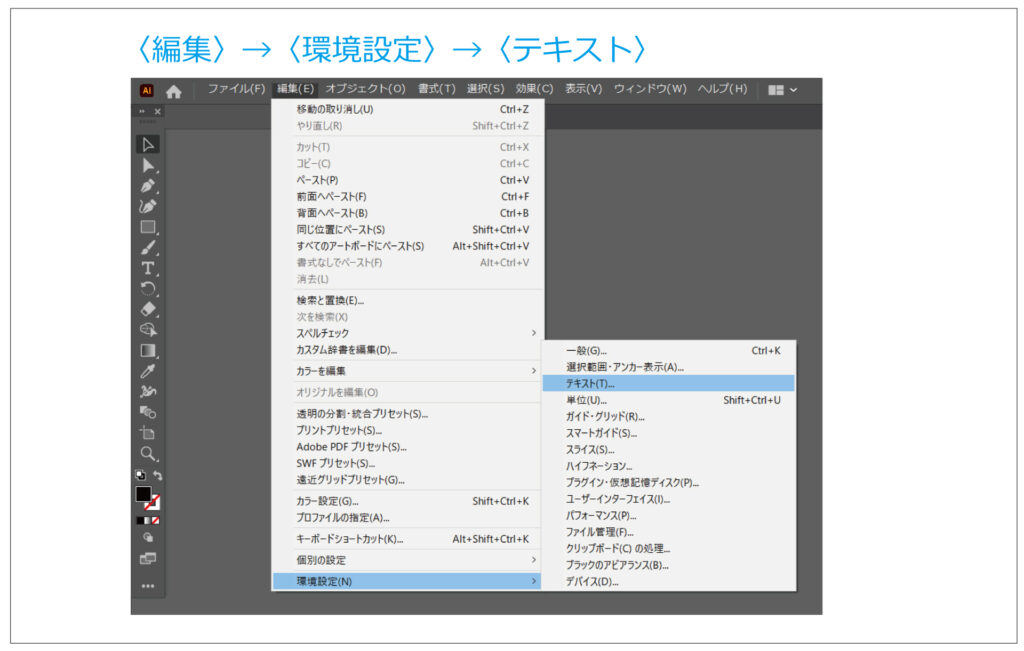Open the オブジェクト(O) menu

(x=366, y=89)
